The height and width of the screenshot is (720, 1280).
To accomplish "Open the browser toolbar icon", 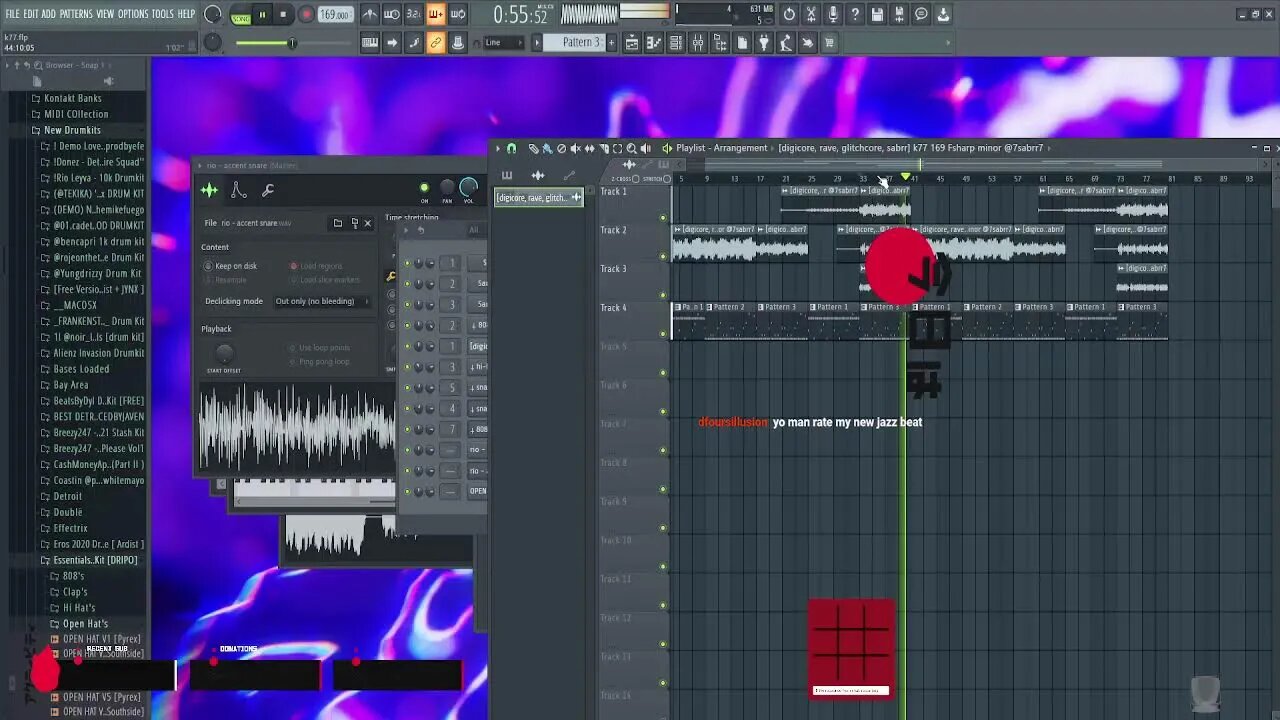I will point(720,42).
